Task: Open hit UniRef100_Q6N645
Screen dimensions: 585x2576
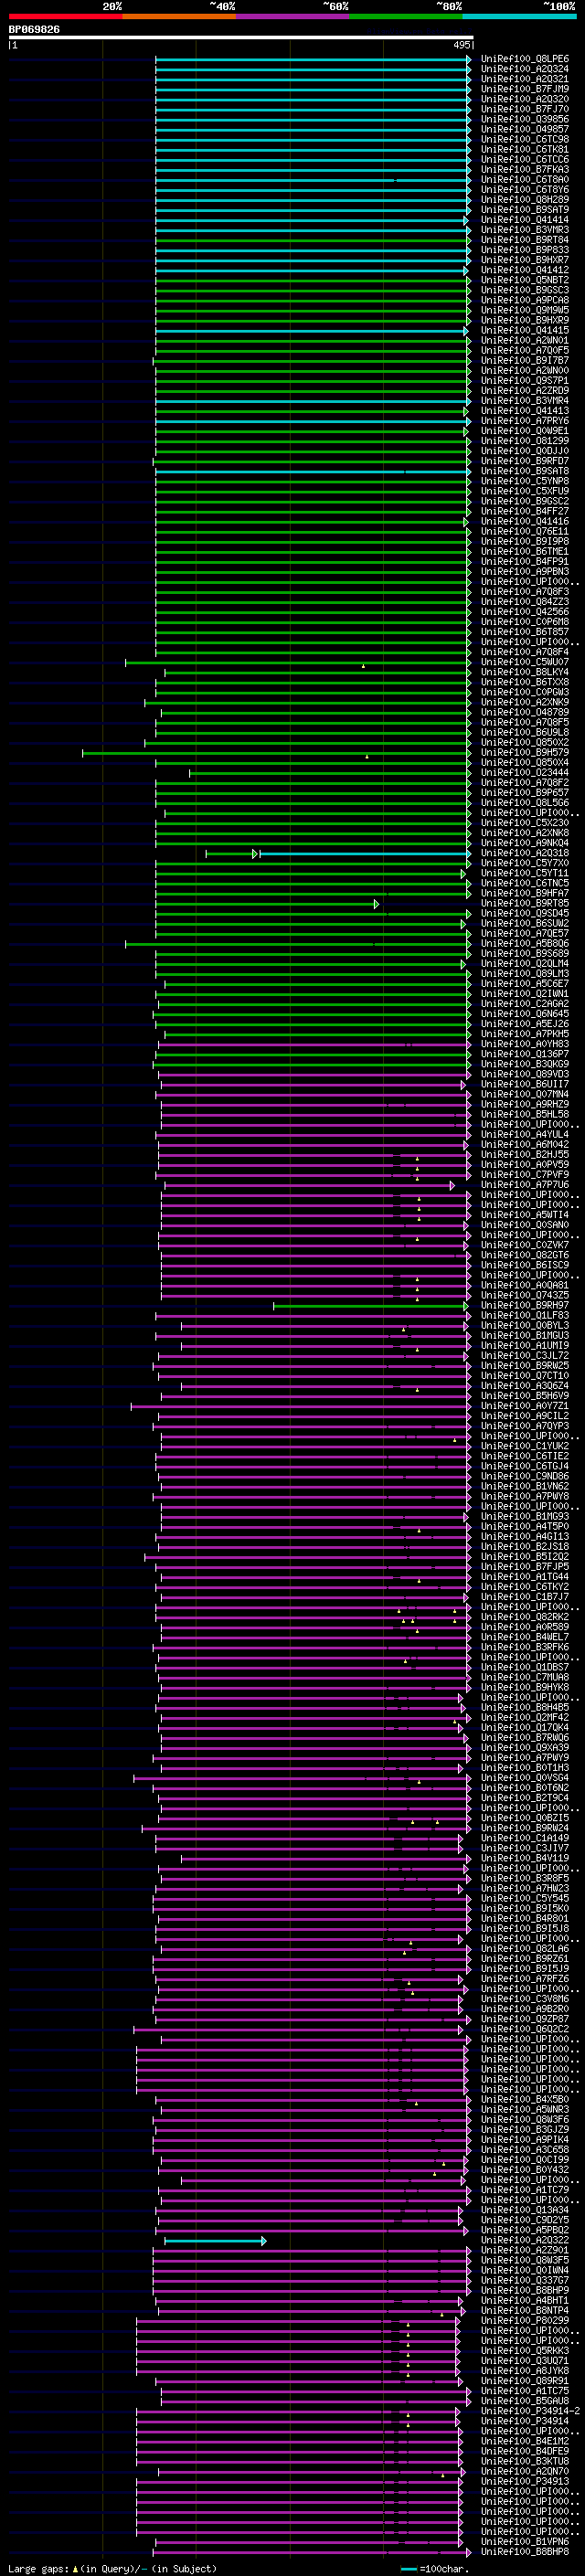Action: [x=525, y=1014]
